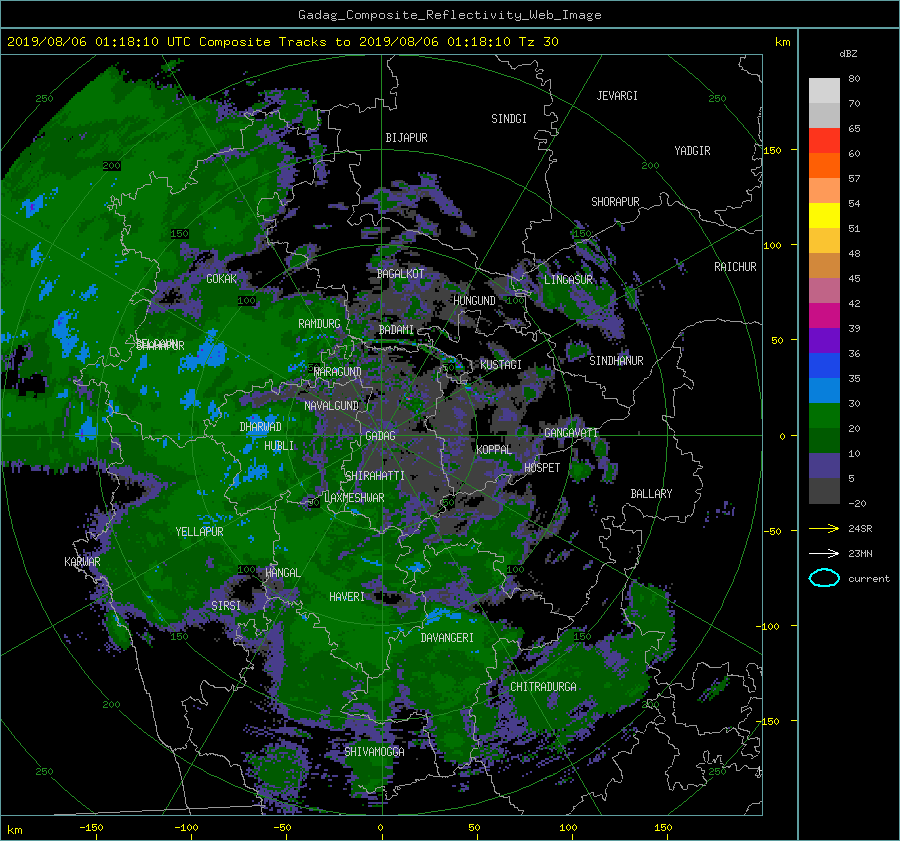Click the KUSTAGI city label

point(501,365)
